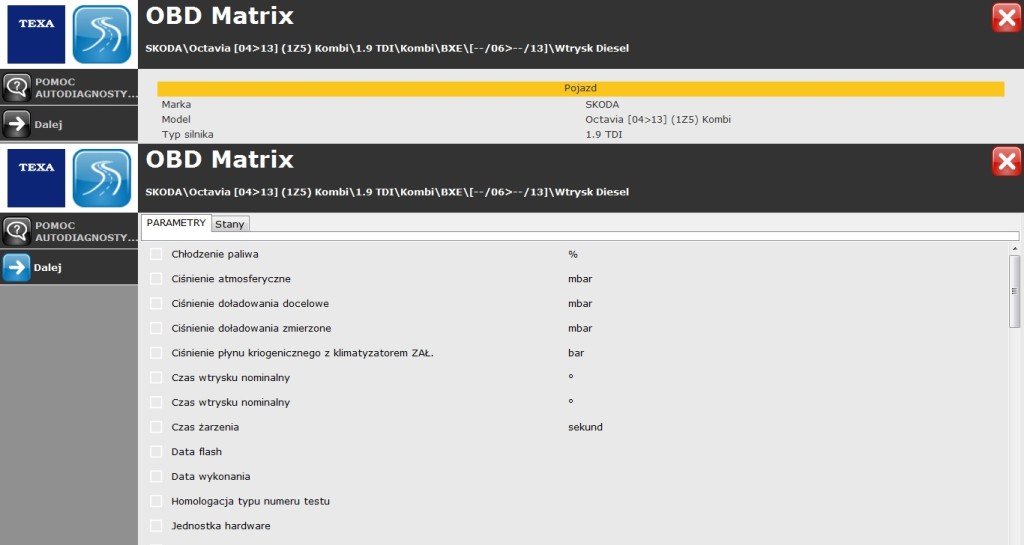Viewport: 1024px width, 545px height.
Task: Click 'mbar' unit of Ciśnienie atmosferyczne
Action: tap(580, 279)
